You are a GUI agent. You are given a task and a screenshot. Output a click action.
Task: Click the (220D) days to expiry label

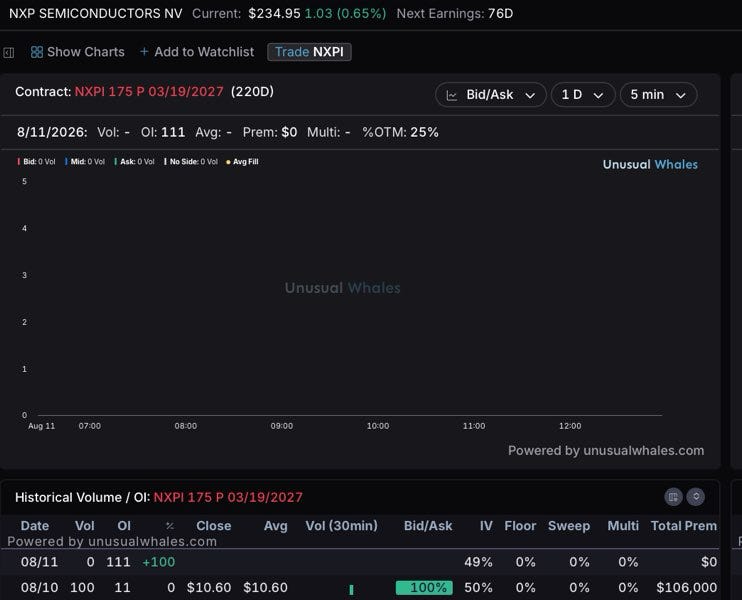pyautogui.click(x=252, y=91)
